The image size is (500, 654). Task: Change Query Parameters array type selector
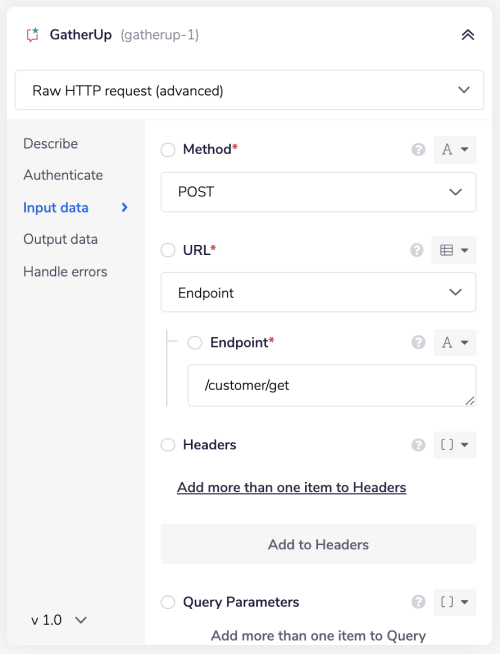tap(455, 602)
